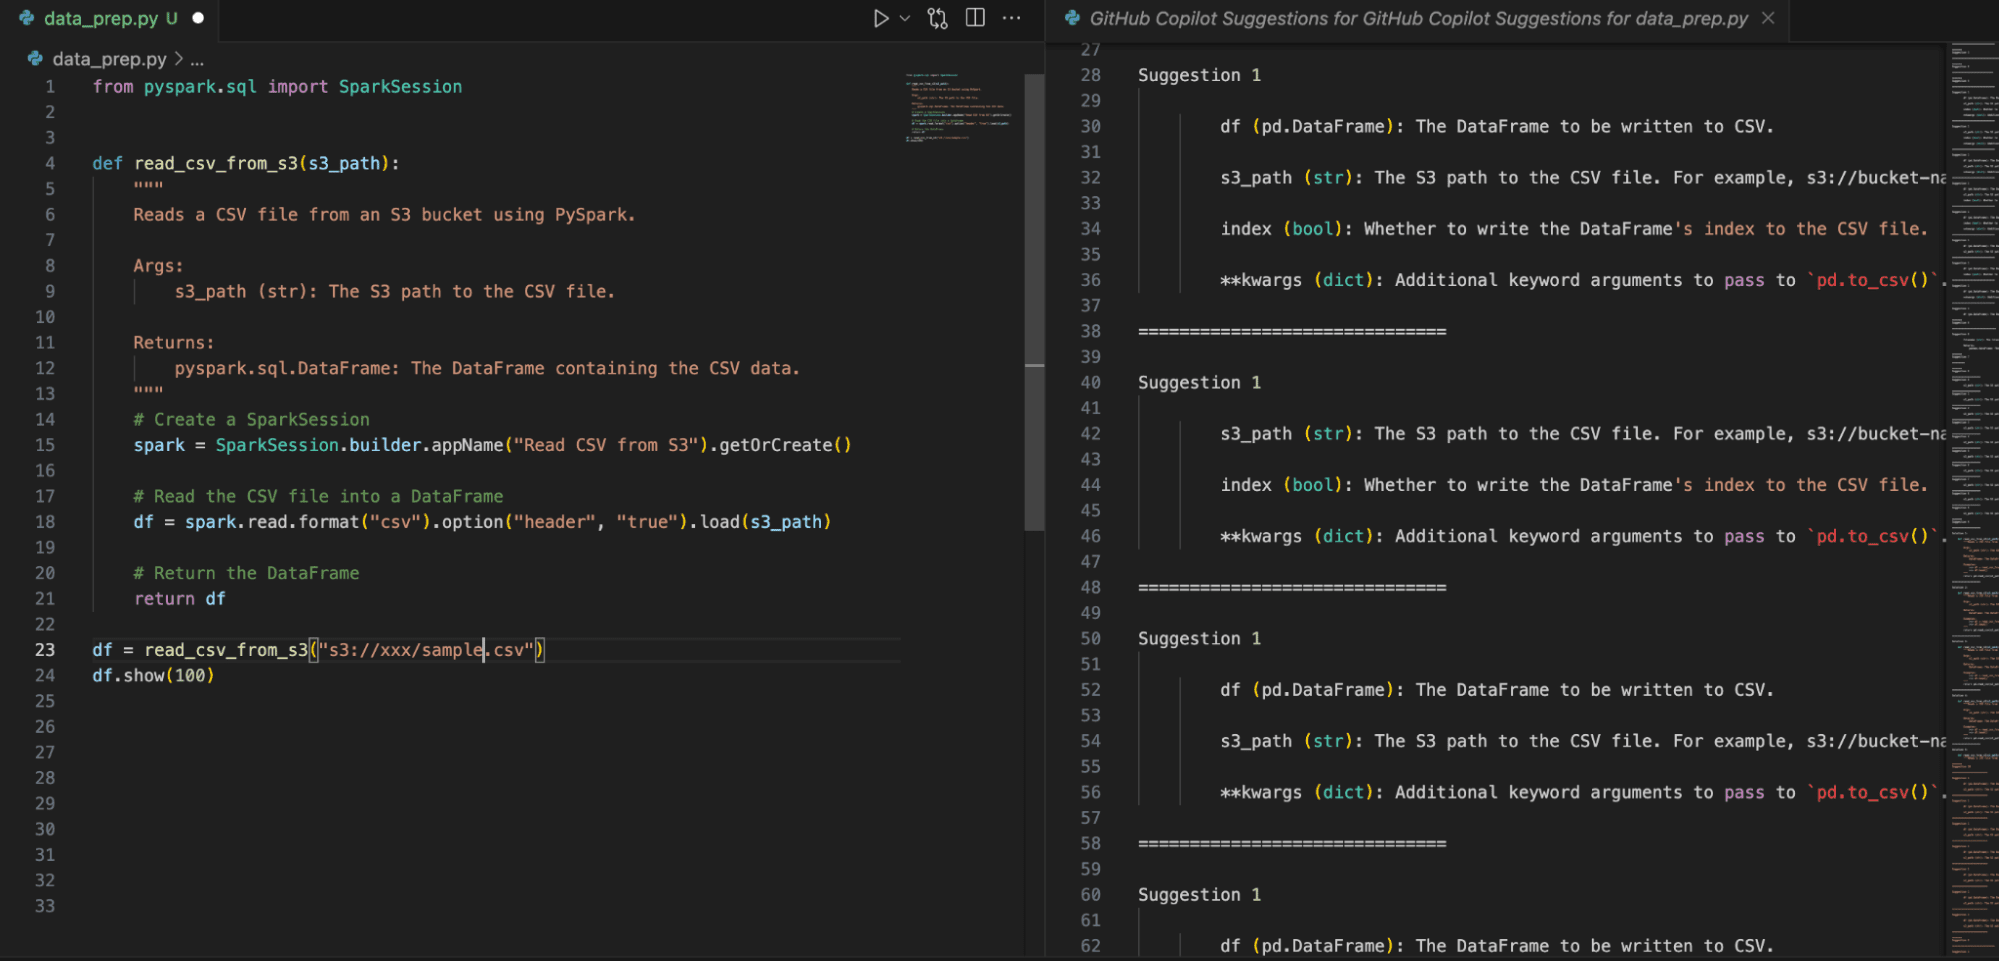Click the left editor minimap
This screenshot has width=1999, height=962.
point(959,107)
